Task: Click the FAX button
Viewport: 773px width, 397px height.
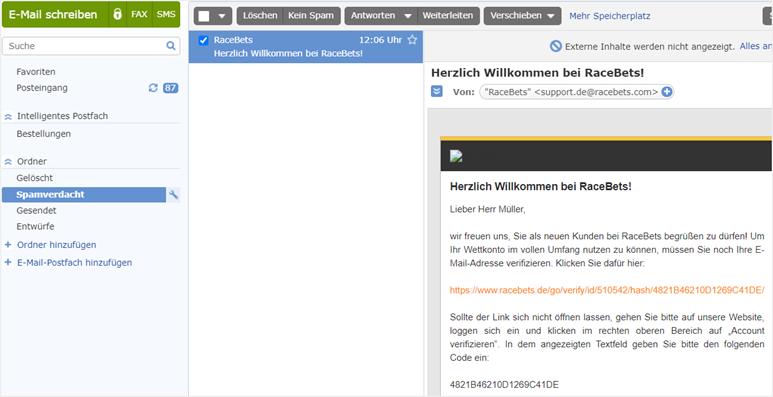Action: [x=139, y=15]
